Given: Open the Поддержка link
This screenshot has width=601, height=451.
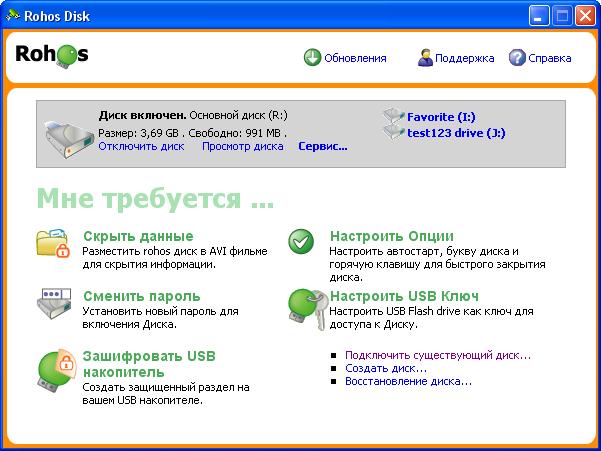Looking at the screenshot, I should [x=465, y=58].
